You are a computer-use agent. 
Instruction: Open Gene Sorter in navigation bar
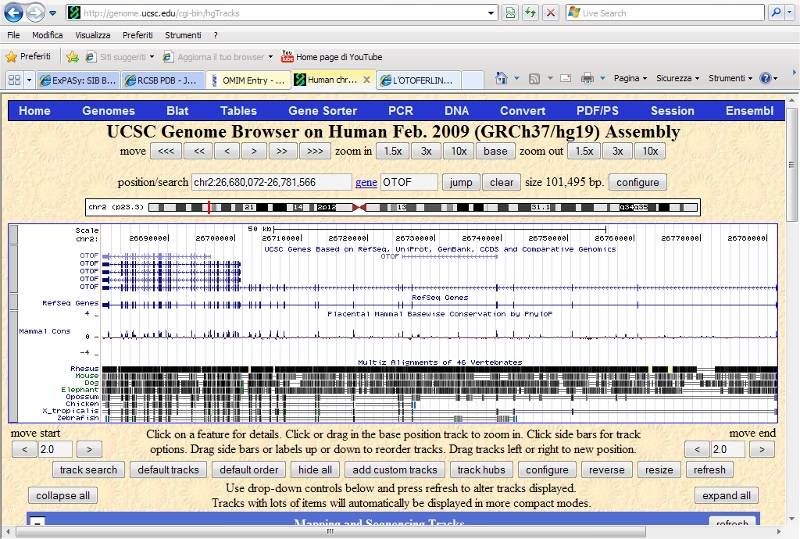(x=322, y=111)
